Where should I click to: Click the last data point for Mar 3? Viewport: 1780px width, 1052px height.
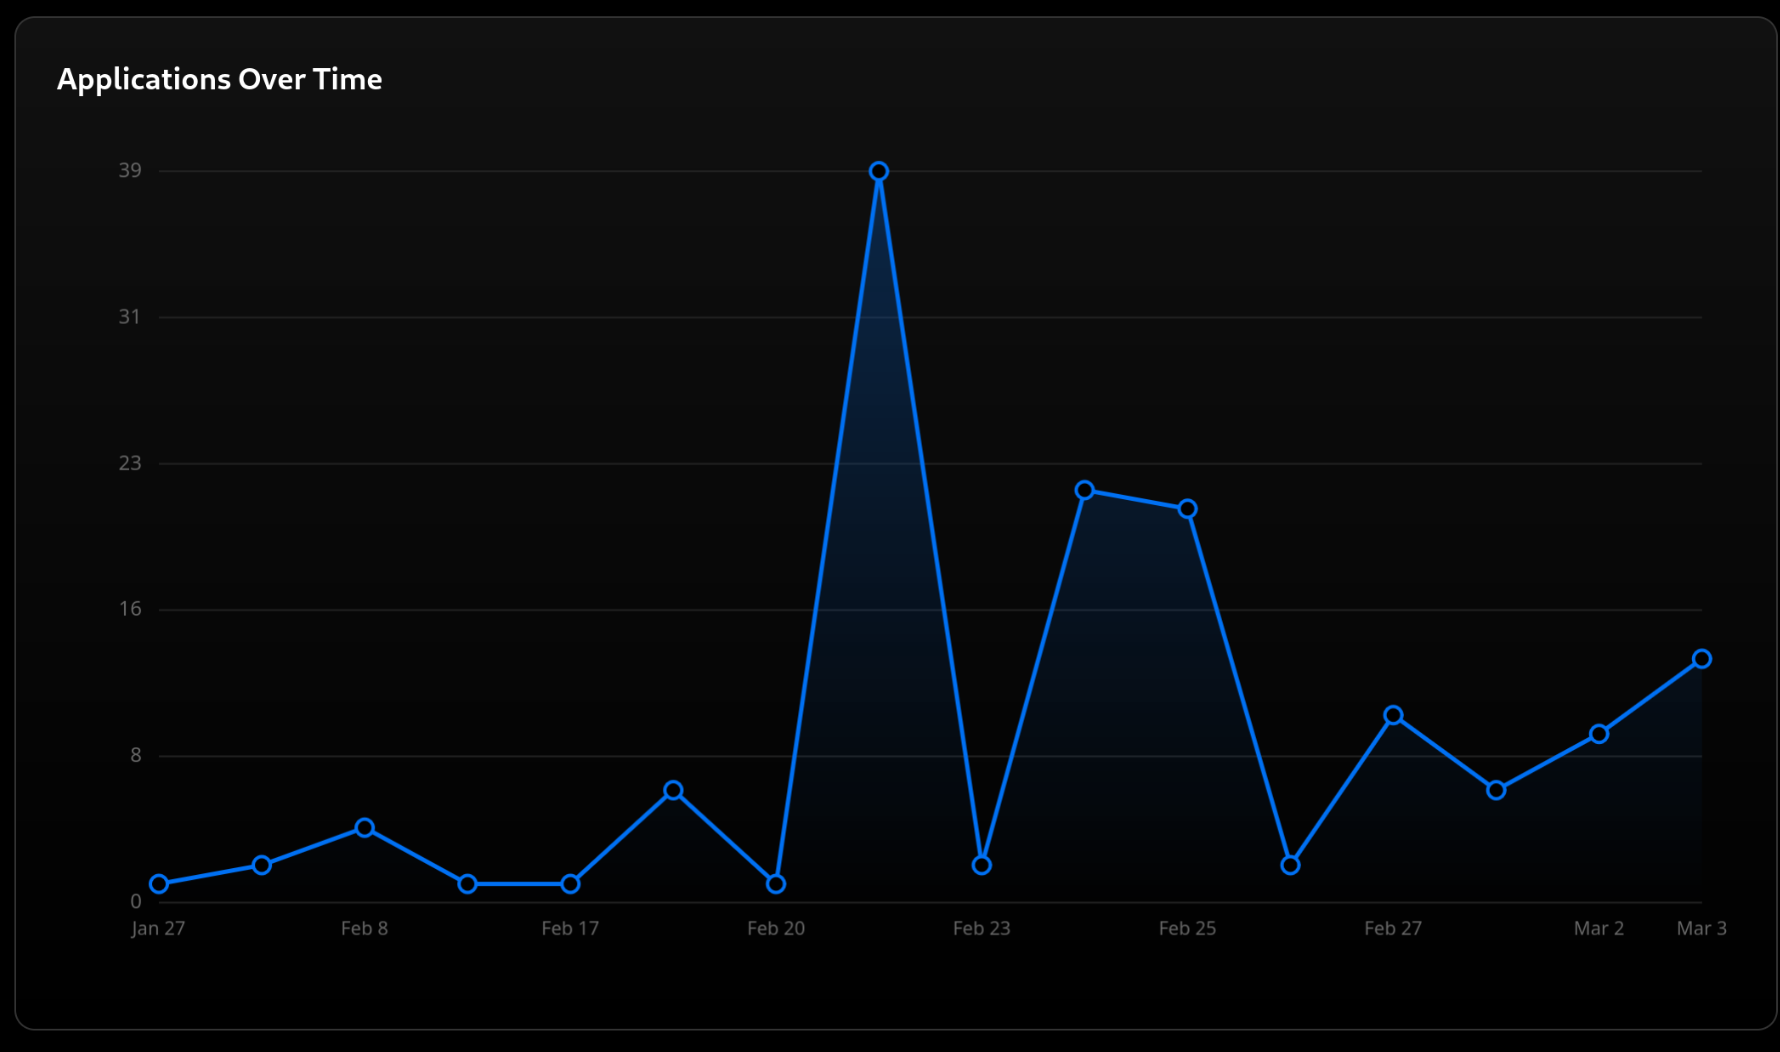coord(1702,659)
